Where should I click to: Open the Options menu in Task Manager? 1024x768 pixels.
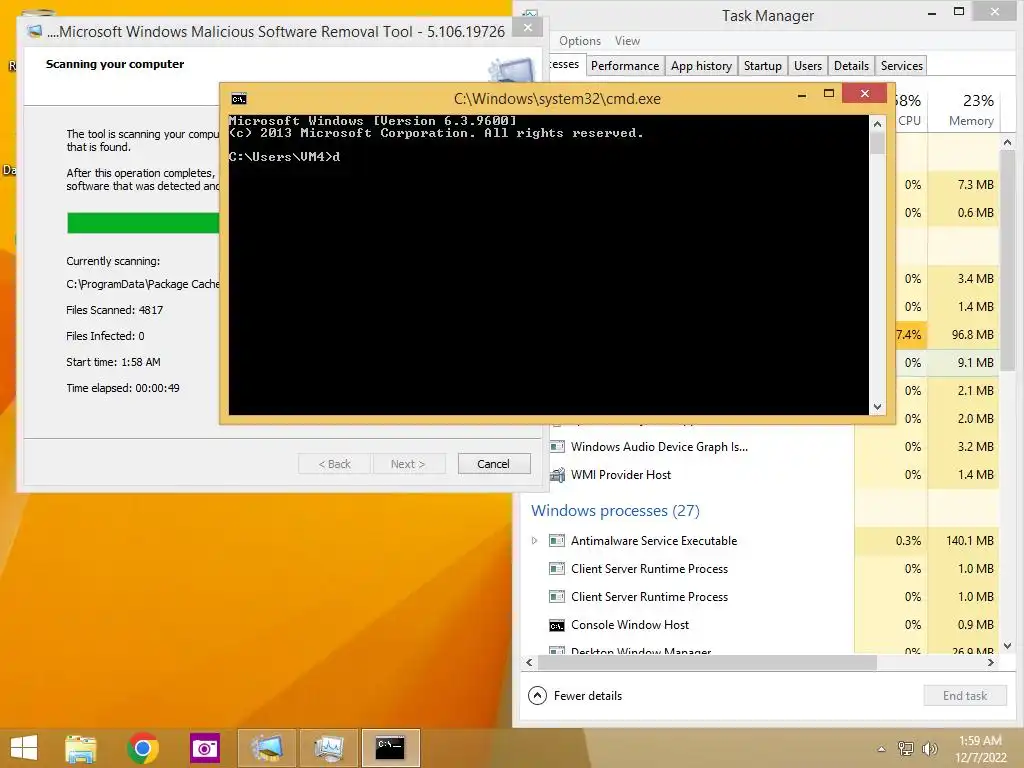pyautogui.click(x=579, y=40)
